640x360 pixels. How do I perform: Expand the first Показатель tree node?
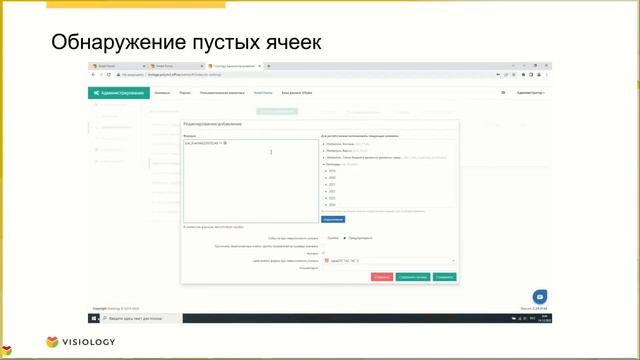(x=324, y=144)
